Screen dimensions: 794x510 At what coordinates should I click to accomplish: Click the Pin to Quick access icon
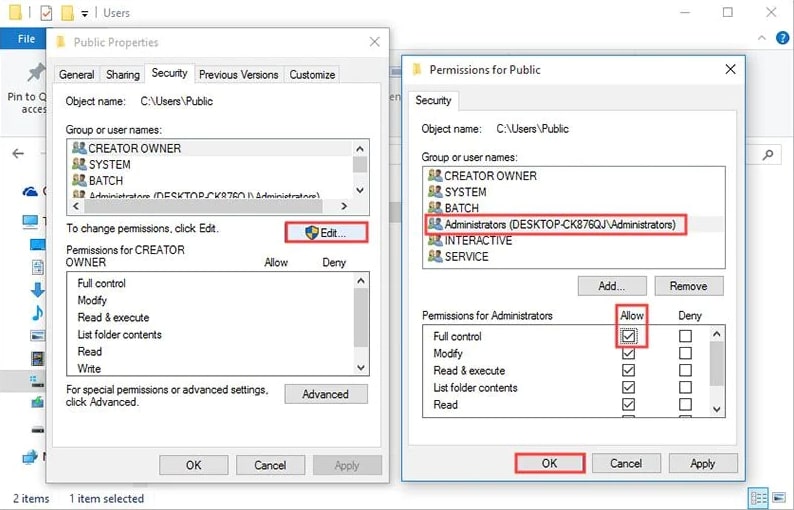click(36, 73)
